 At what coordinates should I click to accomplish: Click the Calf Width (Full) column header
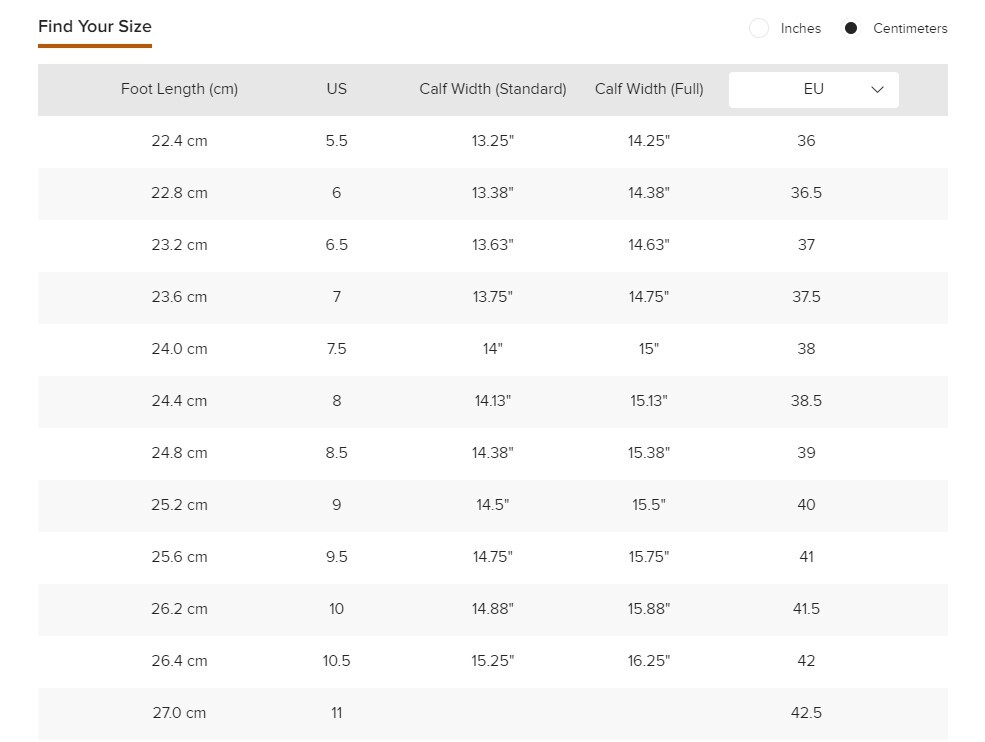pos(649,89)
